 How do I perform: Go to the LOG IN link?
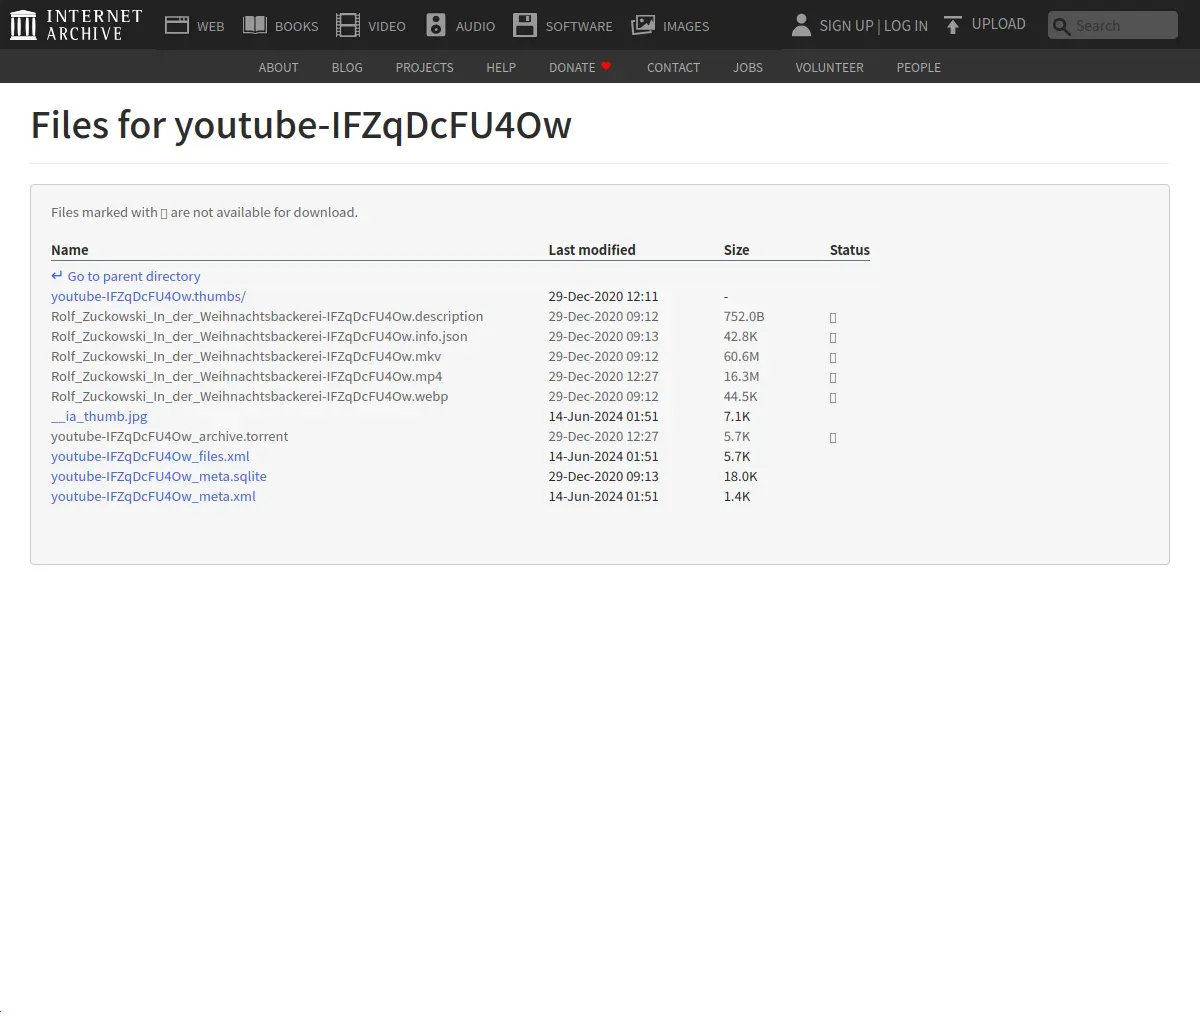(x=905, y=26)
